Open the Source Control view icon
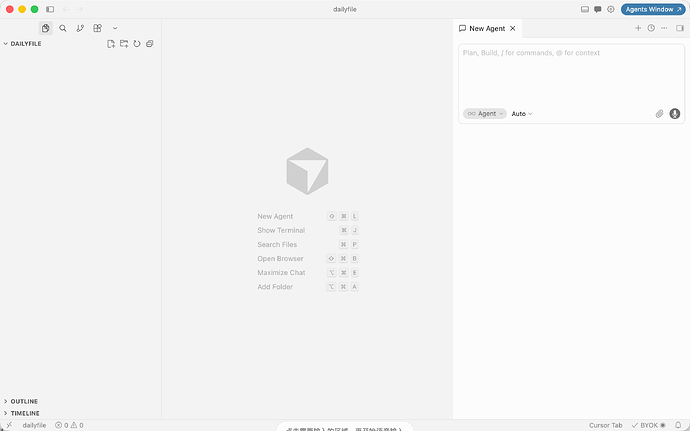Viewport: 690px width, 431px height. pyautogui.click(x=80, y=28)
